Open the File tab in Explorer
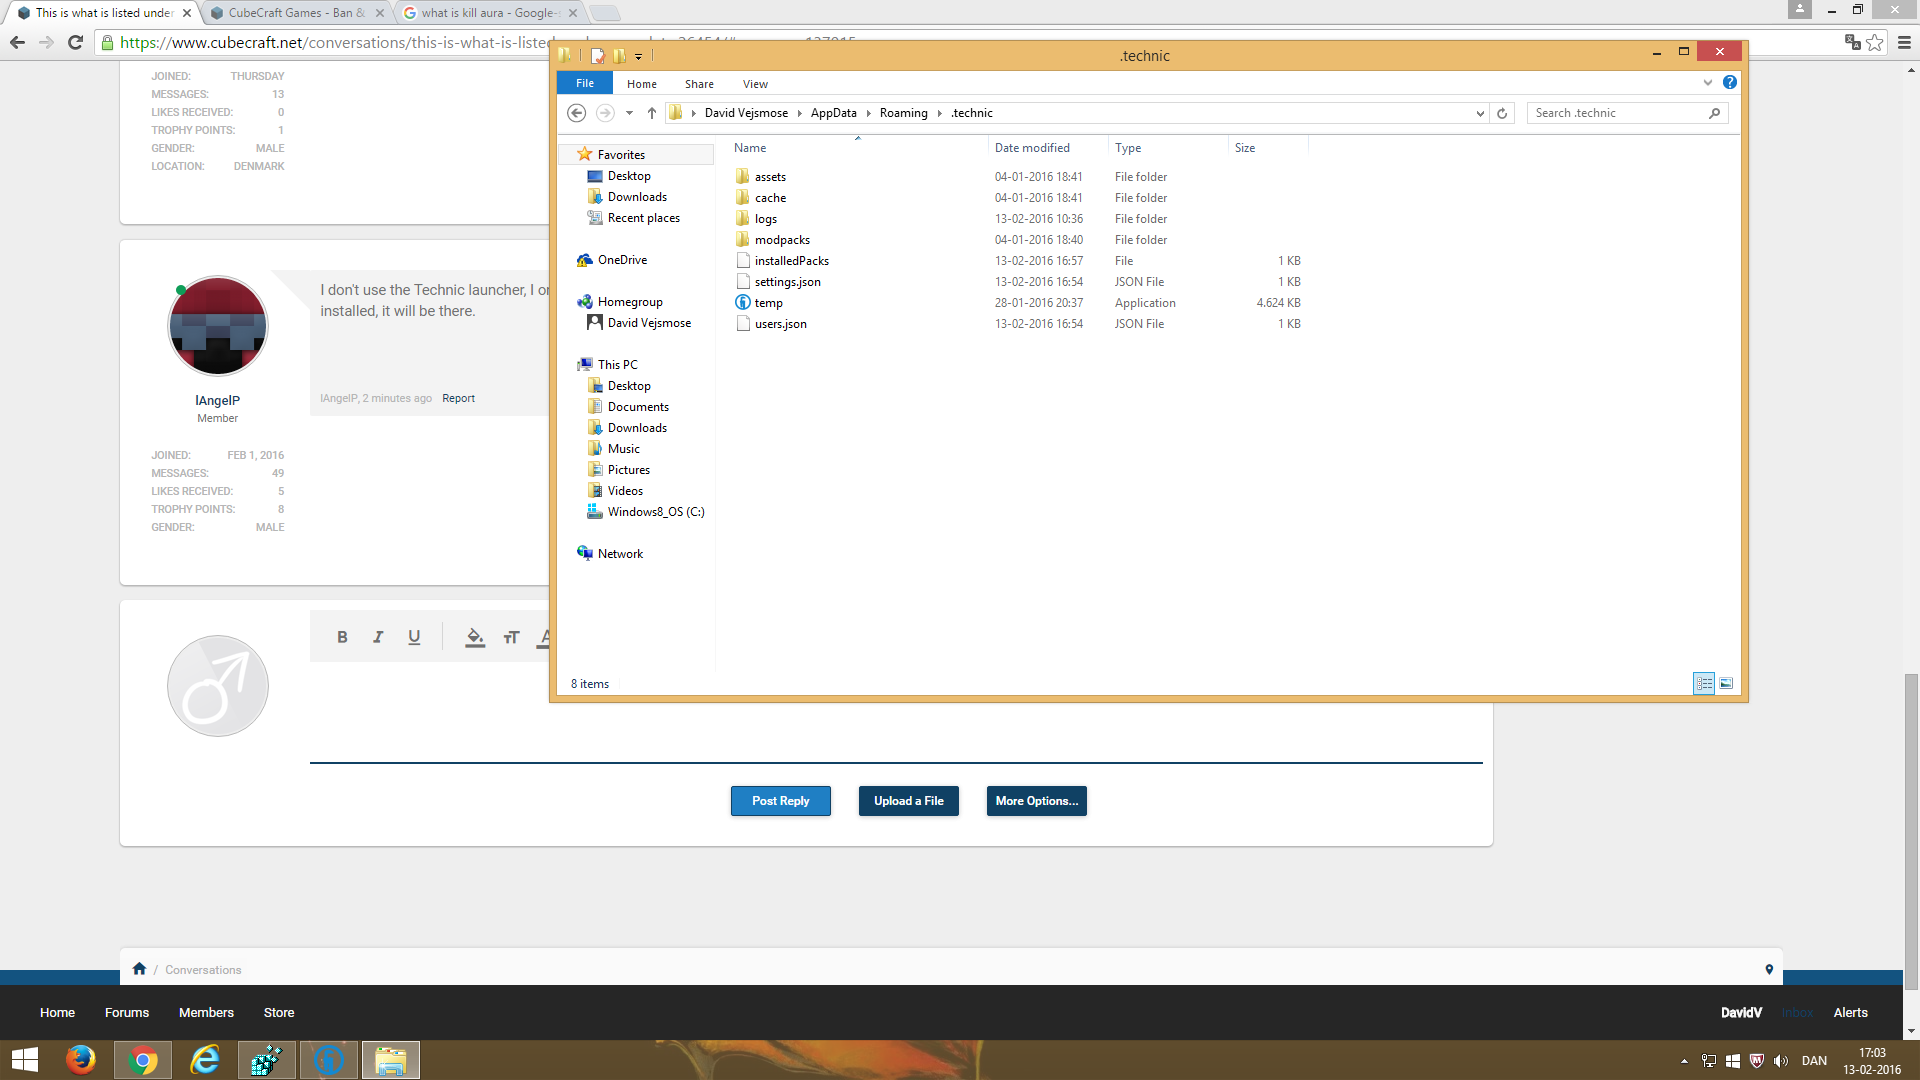This screenshot has width=1920, height=1080. (585, 83)
